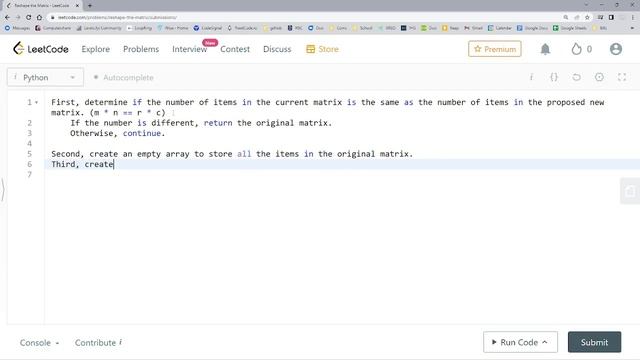The height and width of the screenshot is (360, 640).
Task: Open the Python language dropdown
Action: pyautogui.click(x=45, y=77)
